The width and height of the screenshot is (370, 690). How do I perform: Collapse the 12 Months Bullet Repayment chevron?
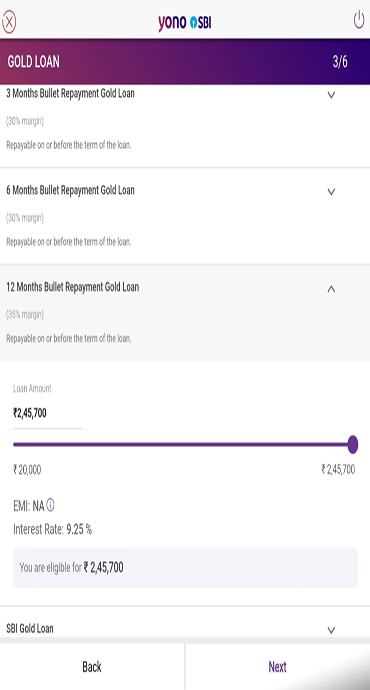point(331,289)
